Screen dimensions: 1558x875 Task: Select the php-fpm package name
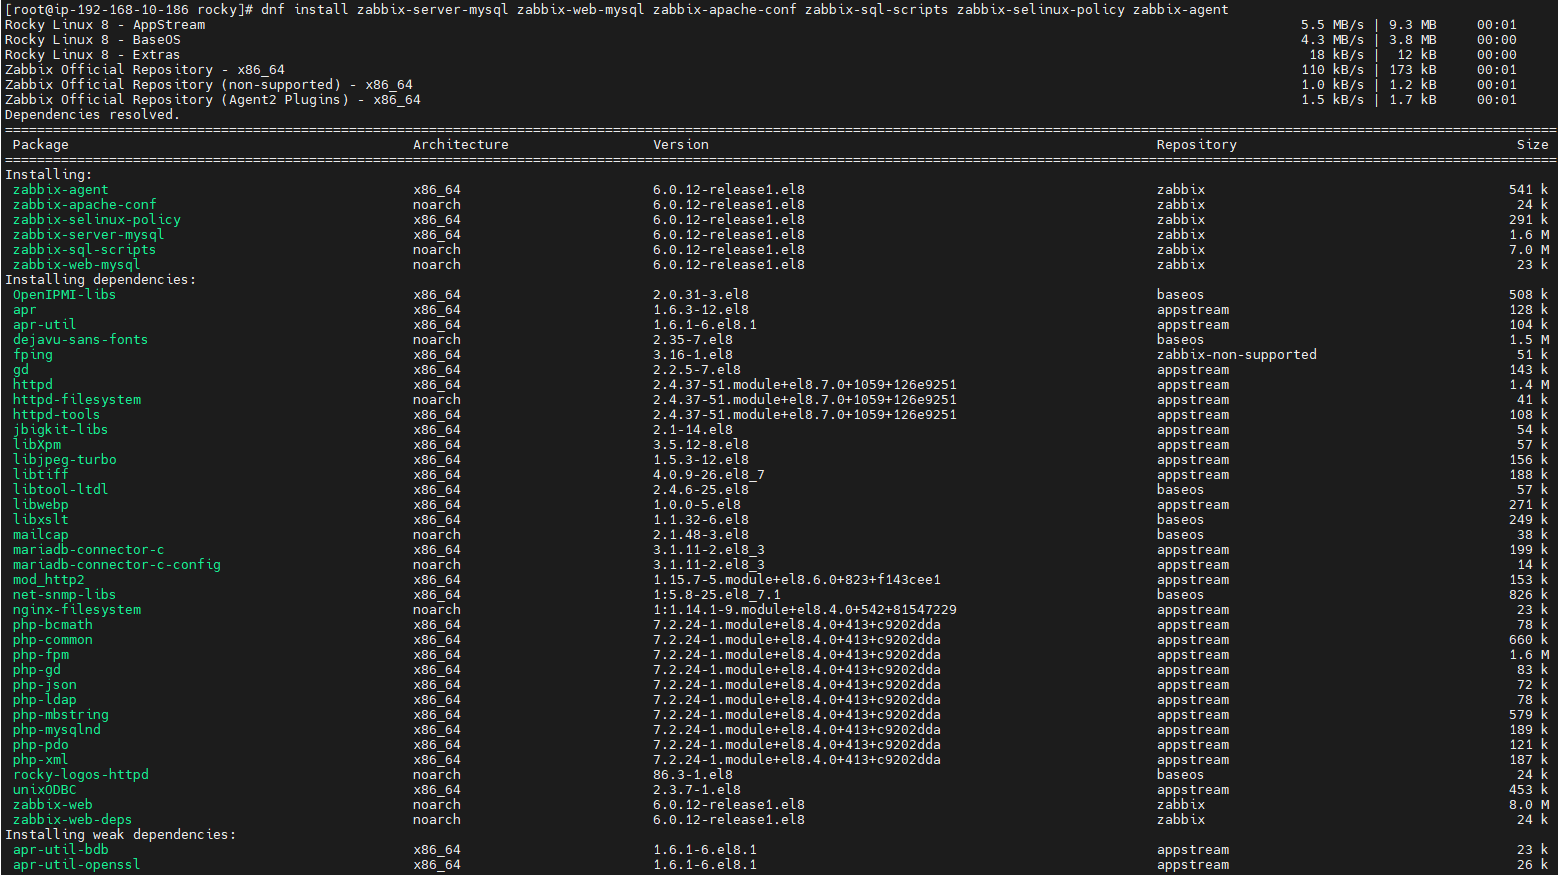(x=40, y=654)
